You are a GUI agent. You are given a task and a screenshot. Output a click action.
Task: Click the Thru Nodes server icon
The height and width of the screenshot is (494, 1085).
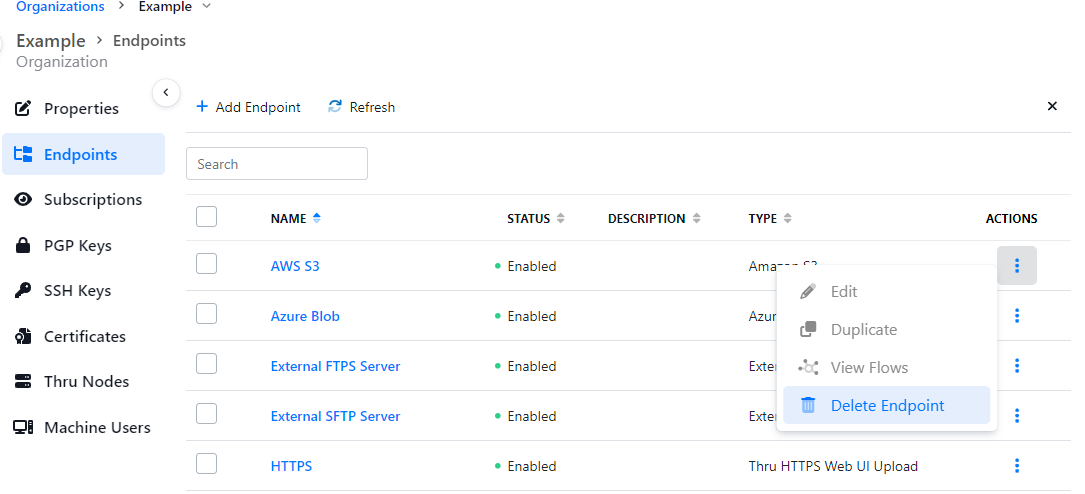click(x=23, y=382)
